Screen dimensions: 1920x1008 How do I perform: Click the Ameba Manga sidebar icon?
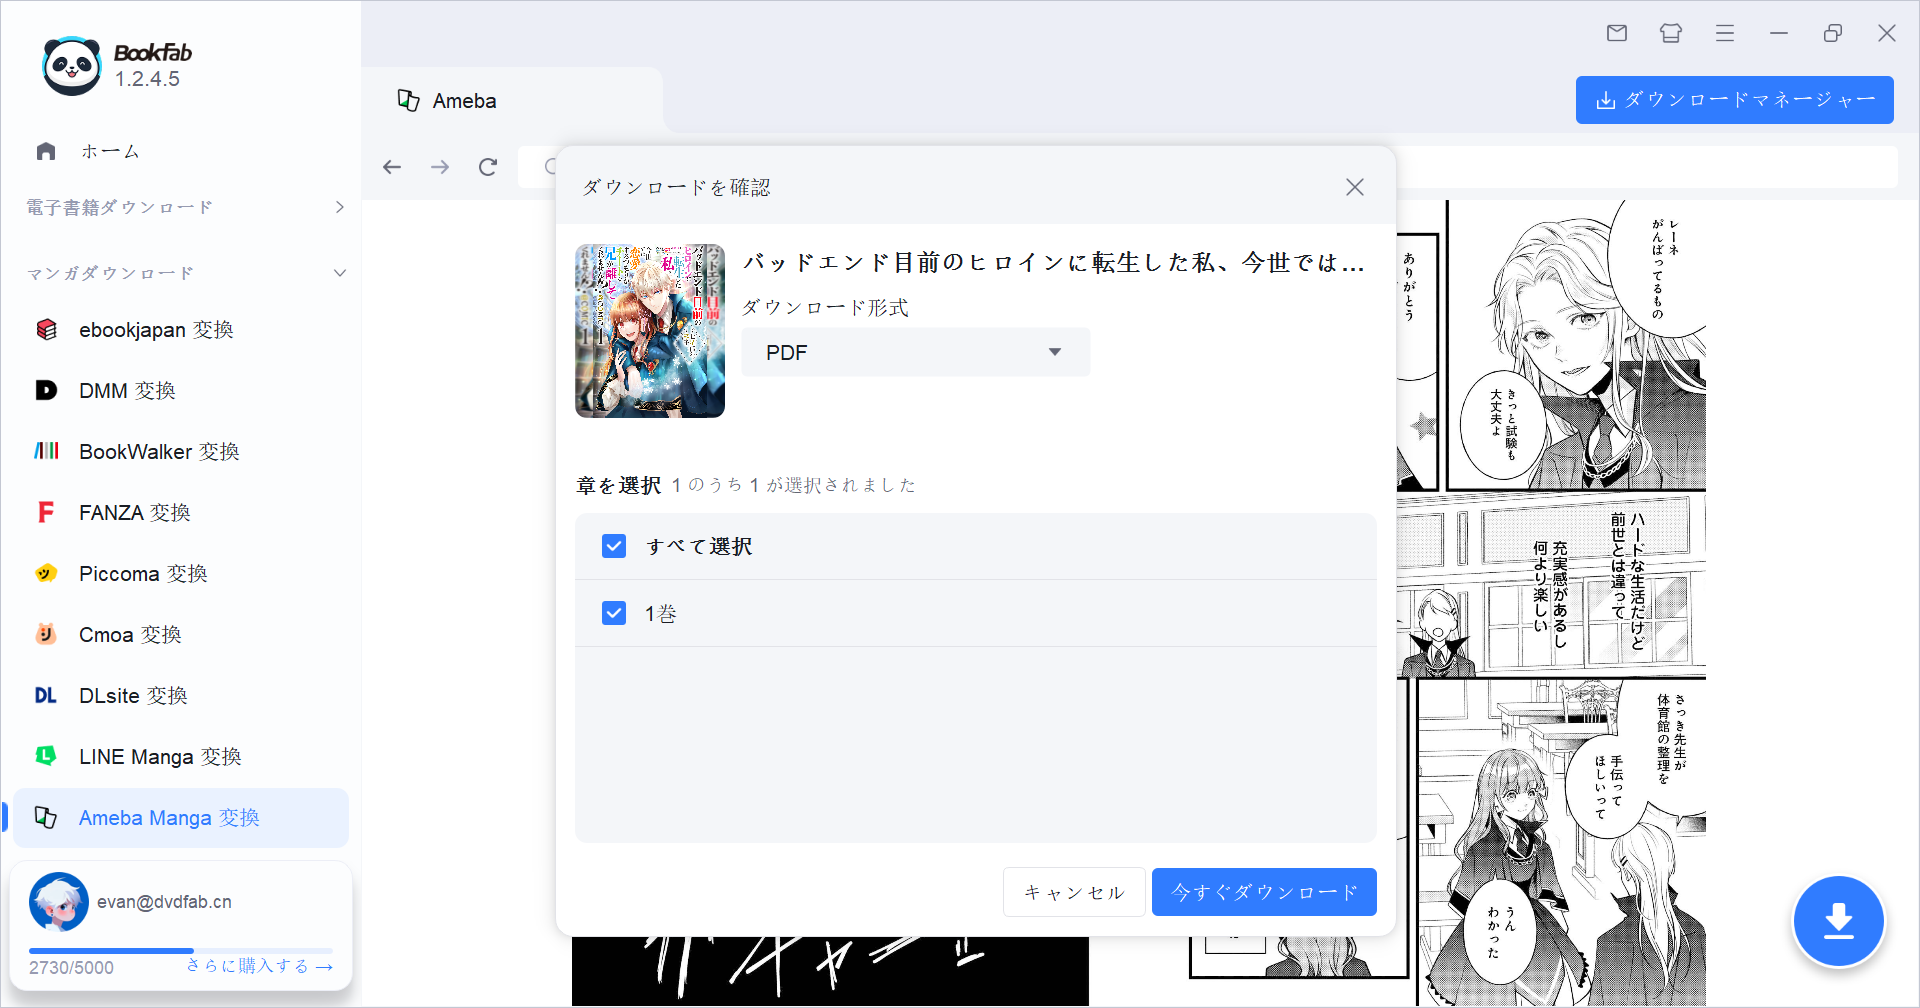[x=46, y=817]
